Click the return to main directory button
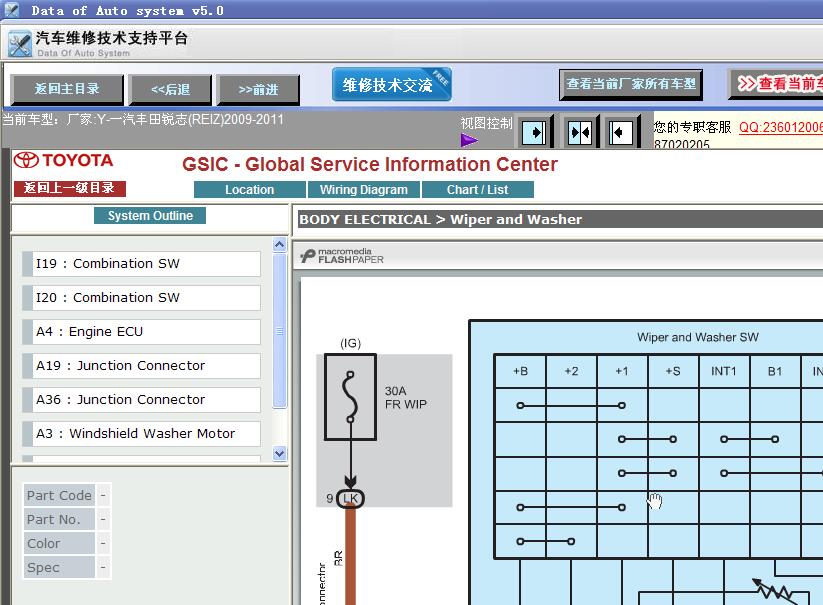823x605 pixels. [67, 89]
